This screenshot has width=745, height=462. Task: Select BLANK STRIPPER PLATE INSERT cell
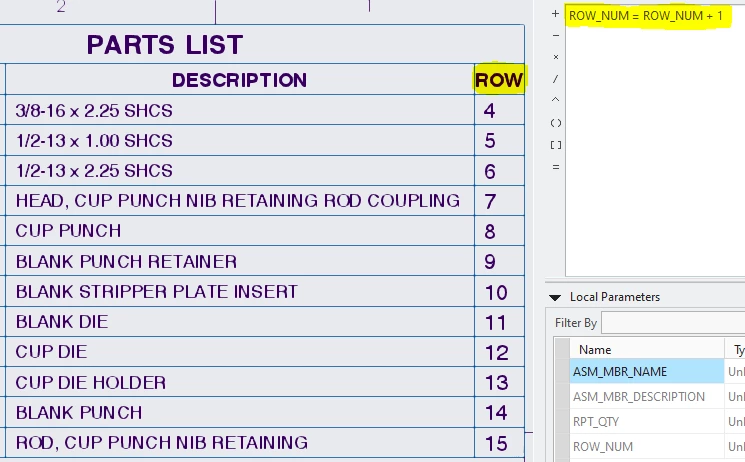tap(240, 291)
